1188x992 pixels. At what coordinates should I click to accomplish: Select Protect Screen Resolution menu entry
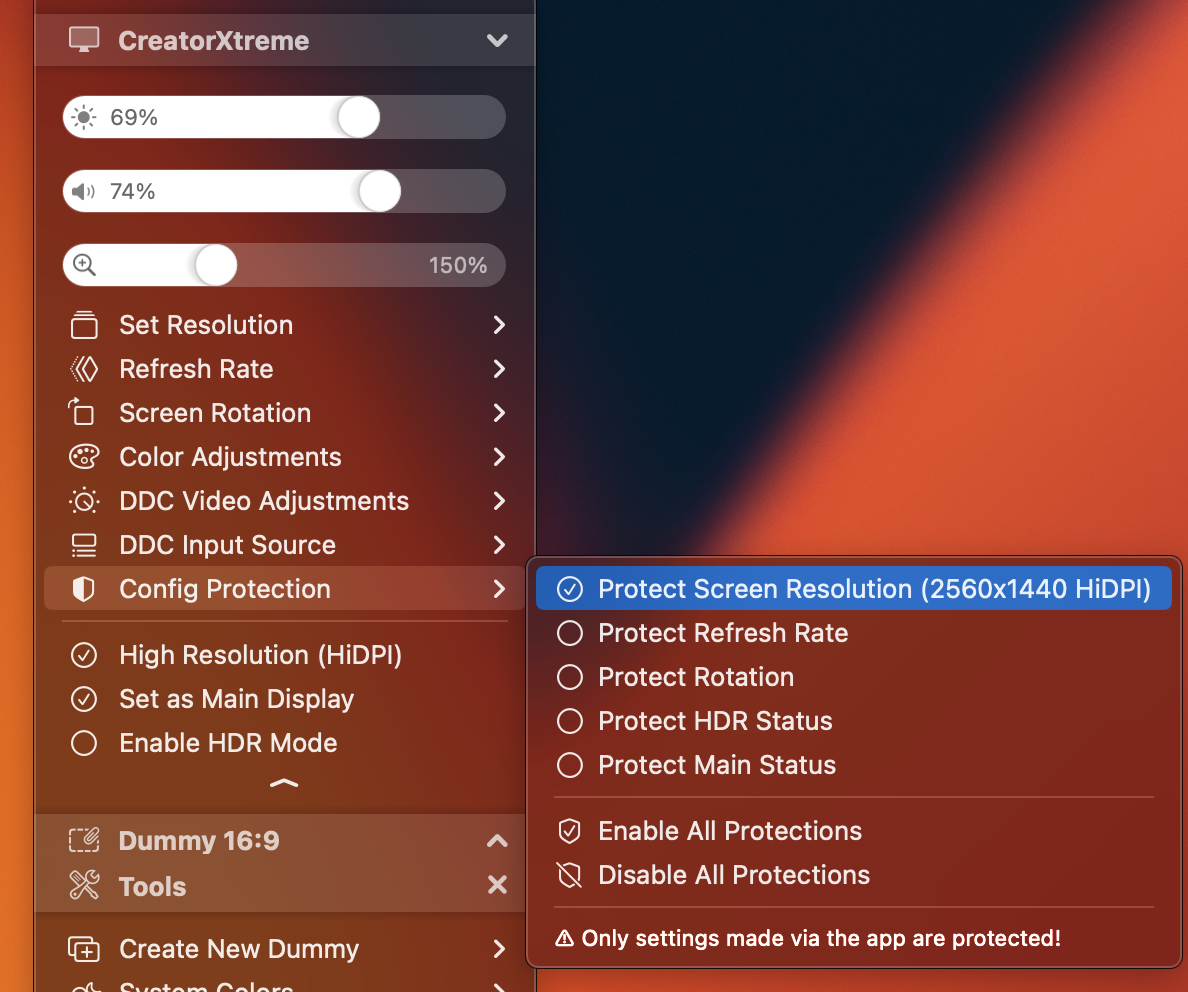pos(854,588)
